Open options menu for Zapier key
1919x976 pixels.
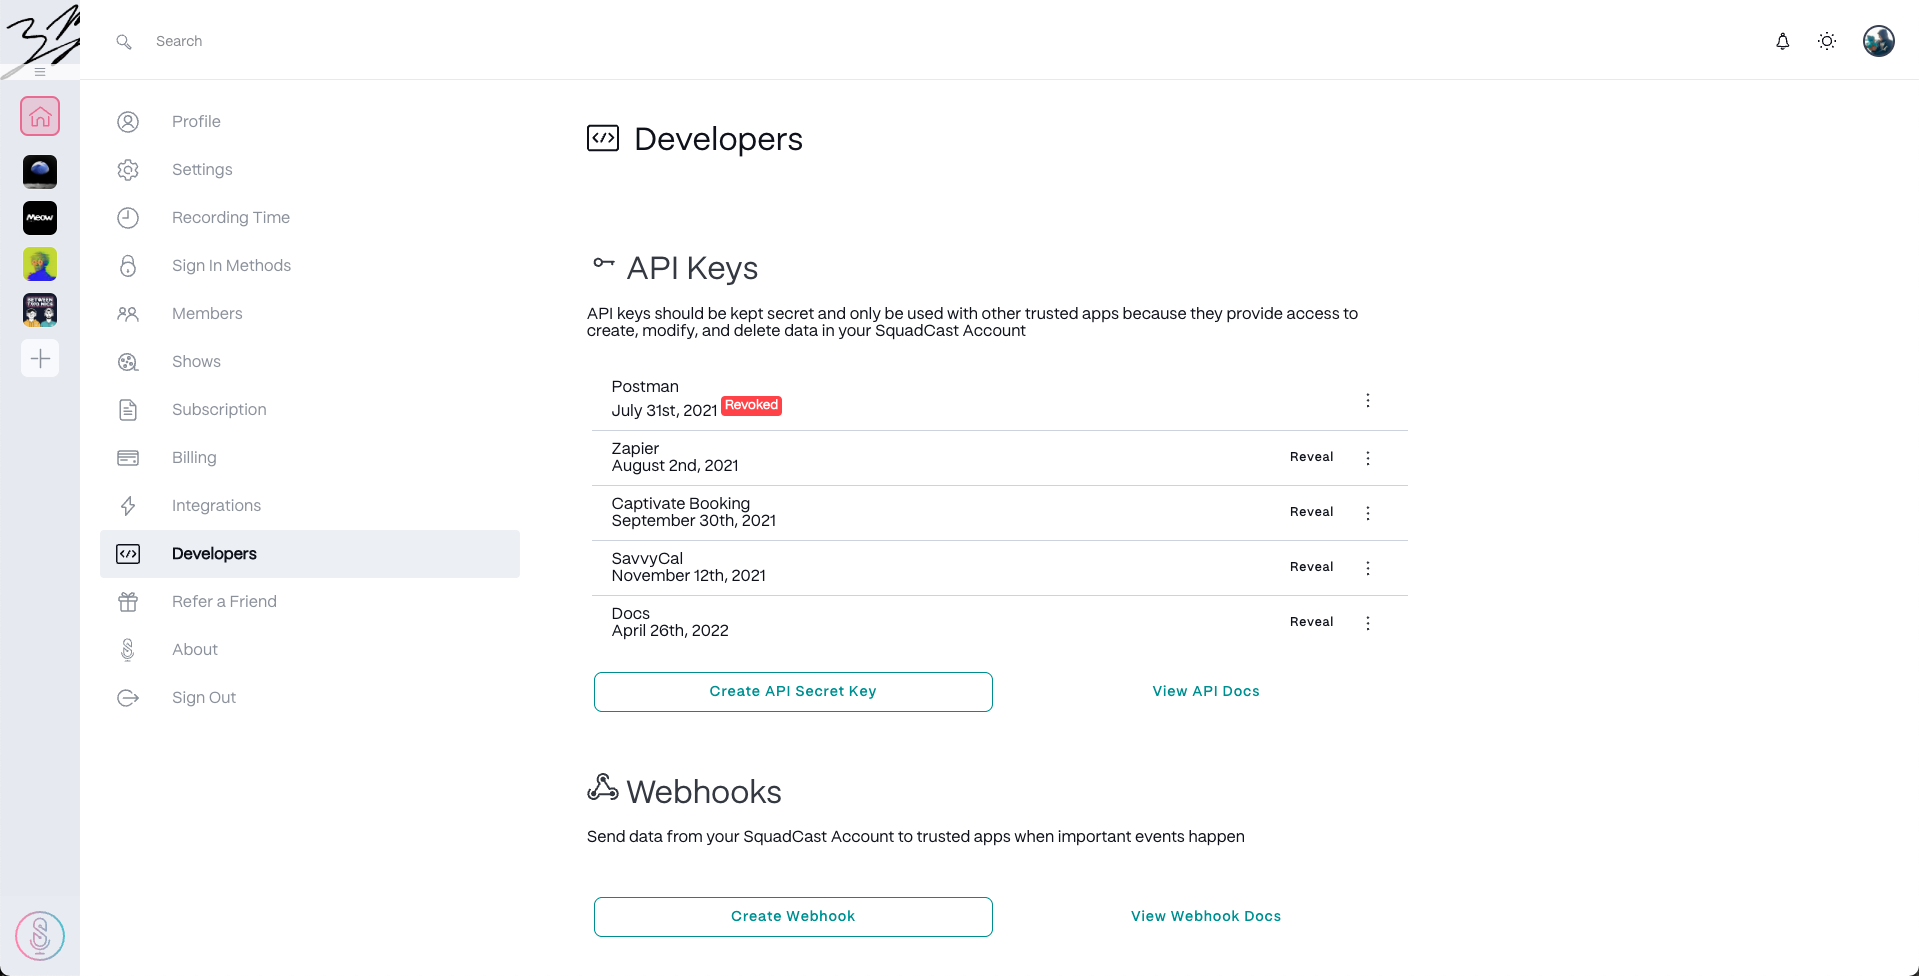[x=1367, y=458]
